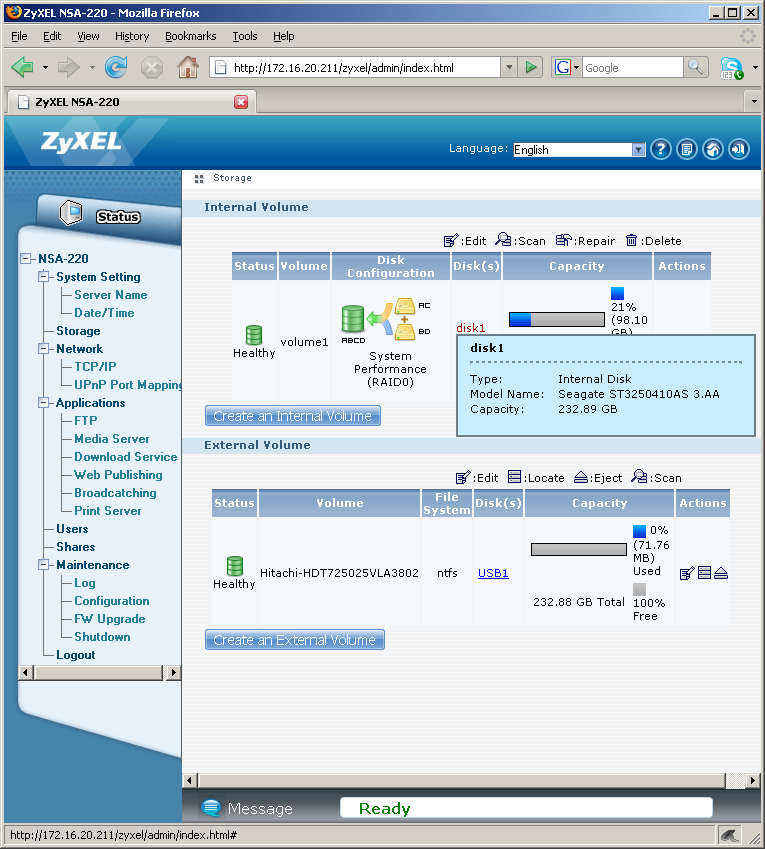765x849 pixels.
Task: Open Storage in the sidebar tree
Action: point(78,331)
